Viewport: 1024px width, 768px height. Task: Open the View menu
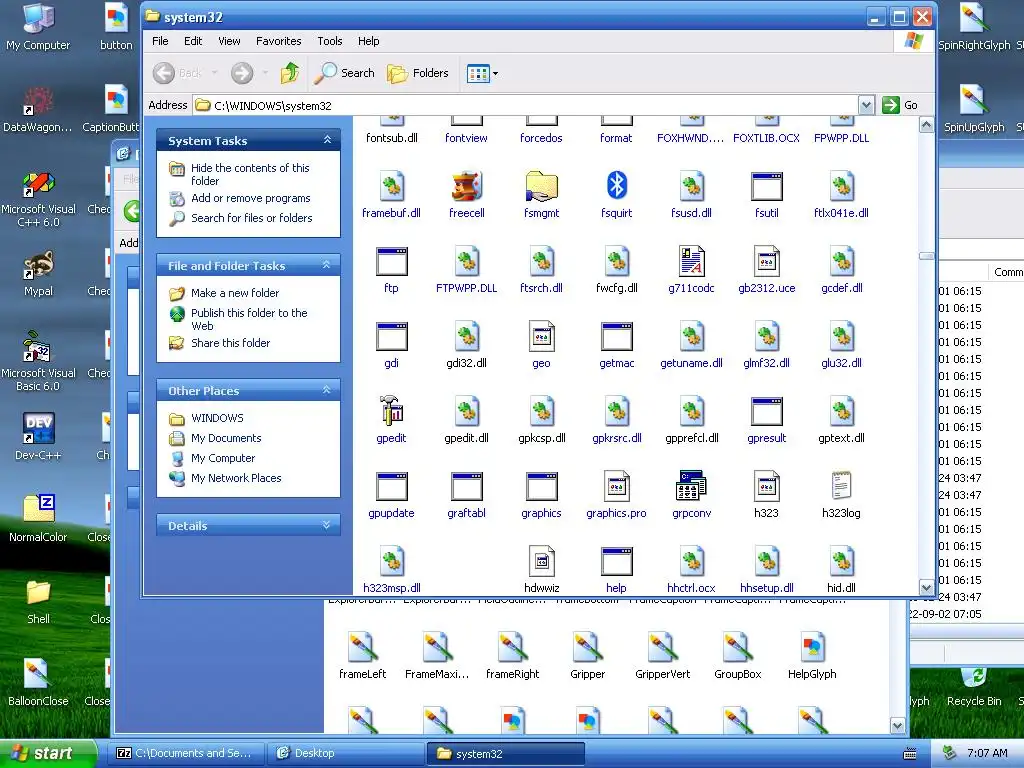coord(229,41)
